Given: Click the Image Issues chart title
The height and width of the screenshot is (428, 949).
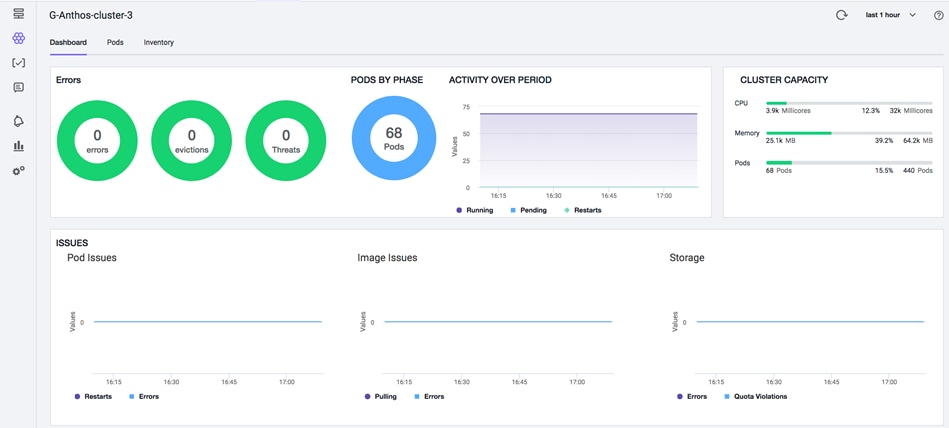Looking at the screenshot, I should click(x=387, y=258).
